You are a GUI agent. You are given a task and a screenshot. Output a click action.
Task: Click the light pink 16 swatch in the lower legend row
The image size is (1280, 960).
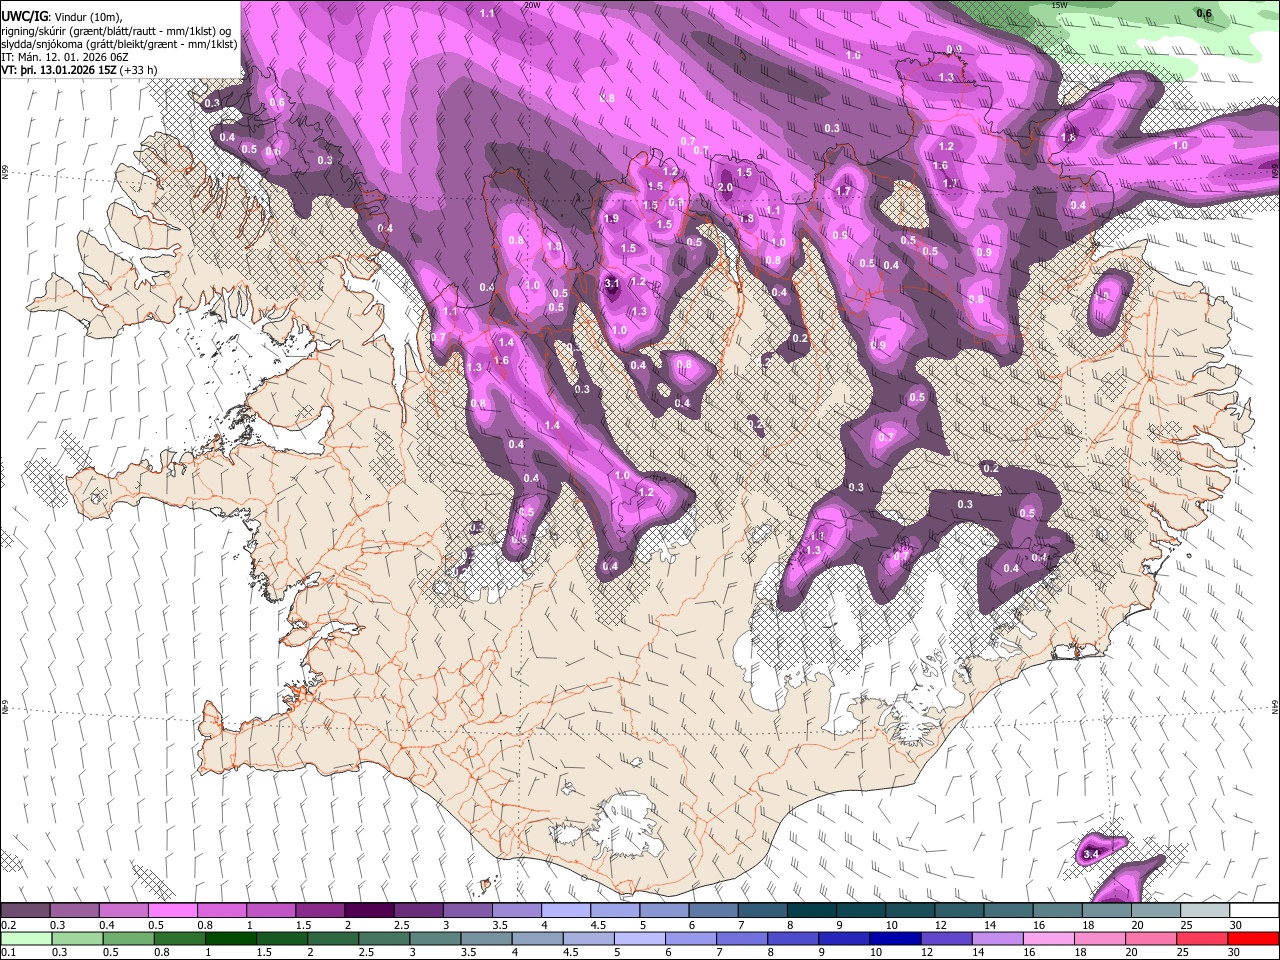pyautogui.click(x=1047, y=938)
